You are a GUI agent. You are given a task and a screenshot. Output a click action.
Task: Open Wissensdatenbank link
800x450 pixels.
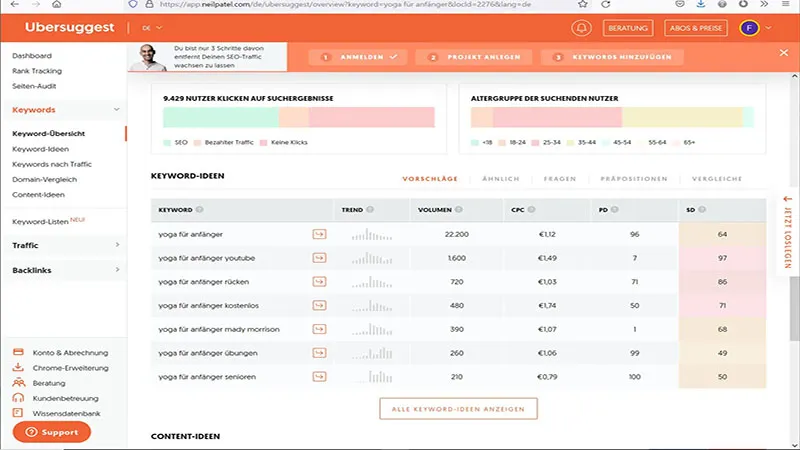66,413
